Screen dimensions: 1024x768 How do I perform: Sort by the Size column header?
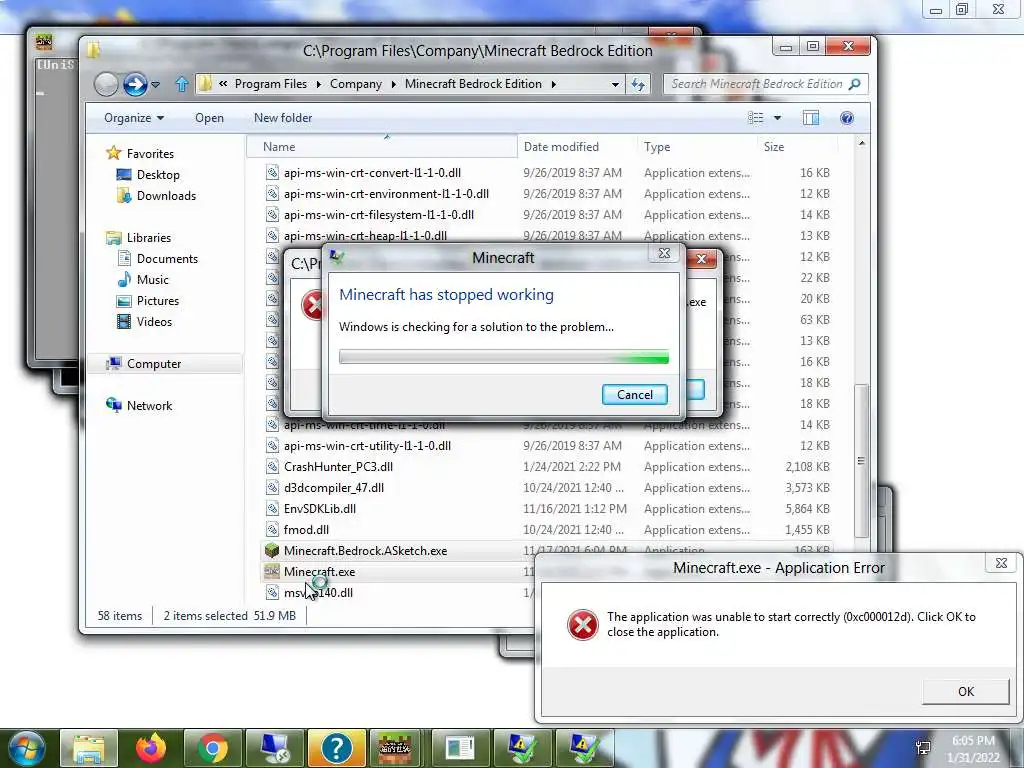(797, 147)
